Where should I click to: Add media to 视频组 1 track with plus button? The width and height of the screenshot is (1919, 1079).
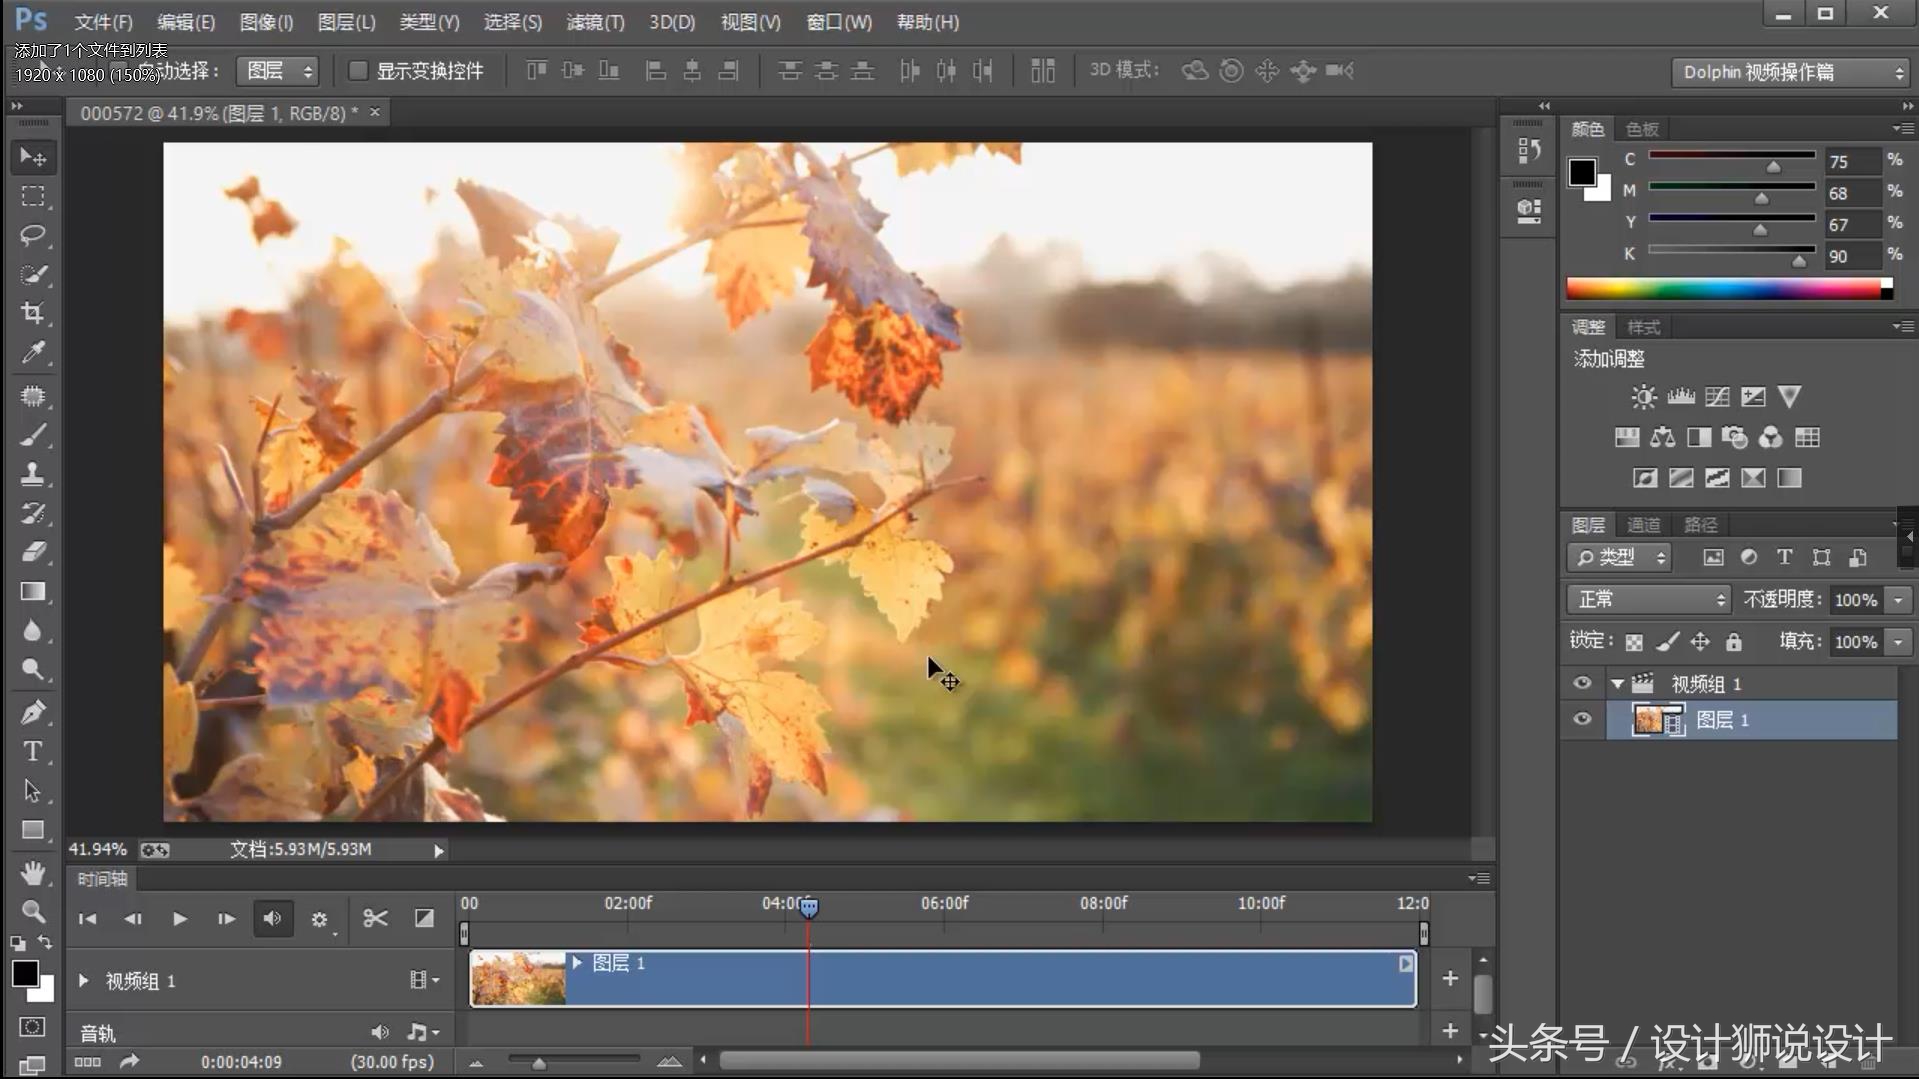pyautogui.click(x=1450, y=978)
